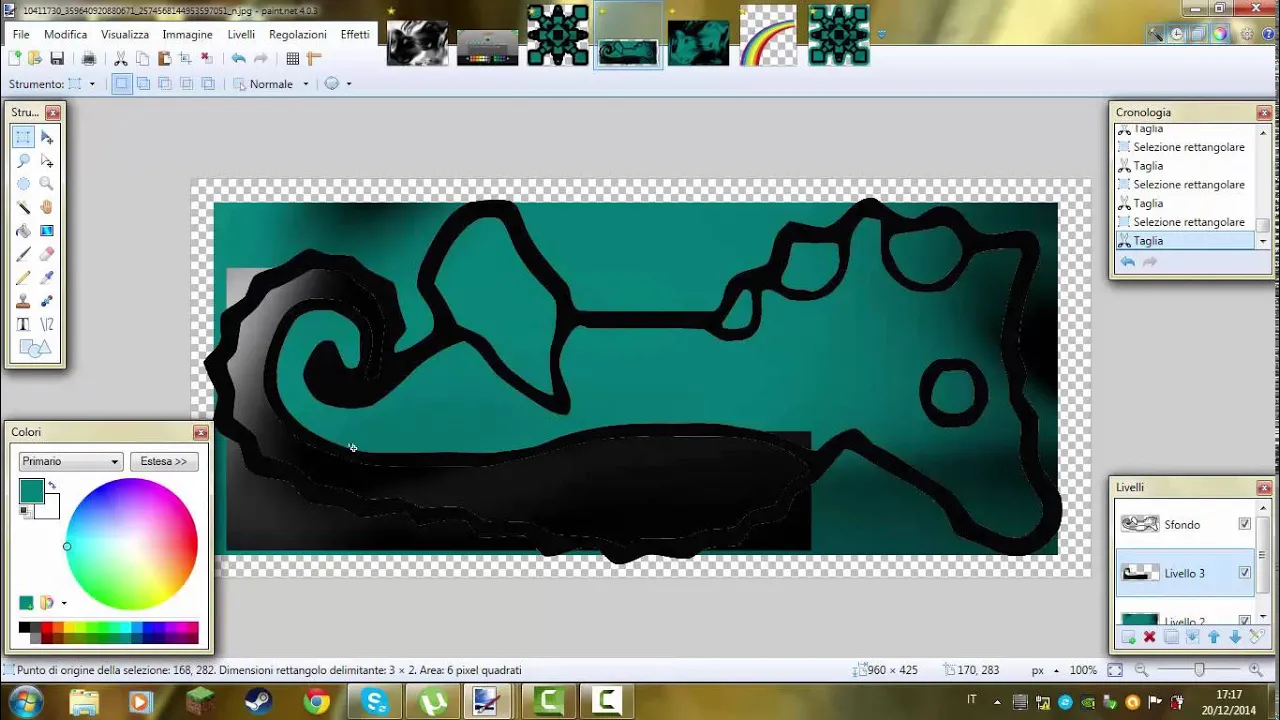Open the File menu

20,34
